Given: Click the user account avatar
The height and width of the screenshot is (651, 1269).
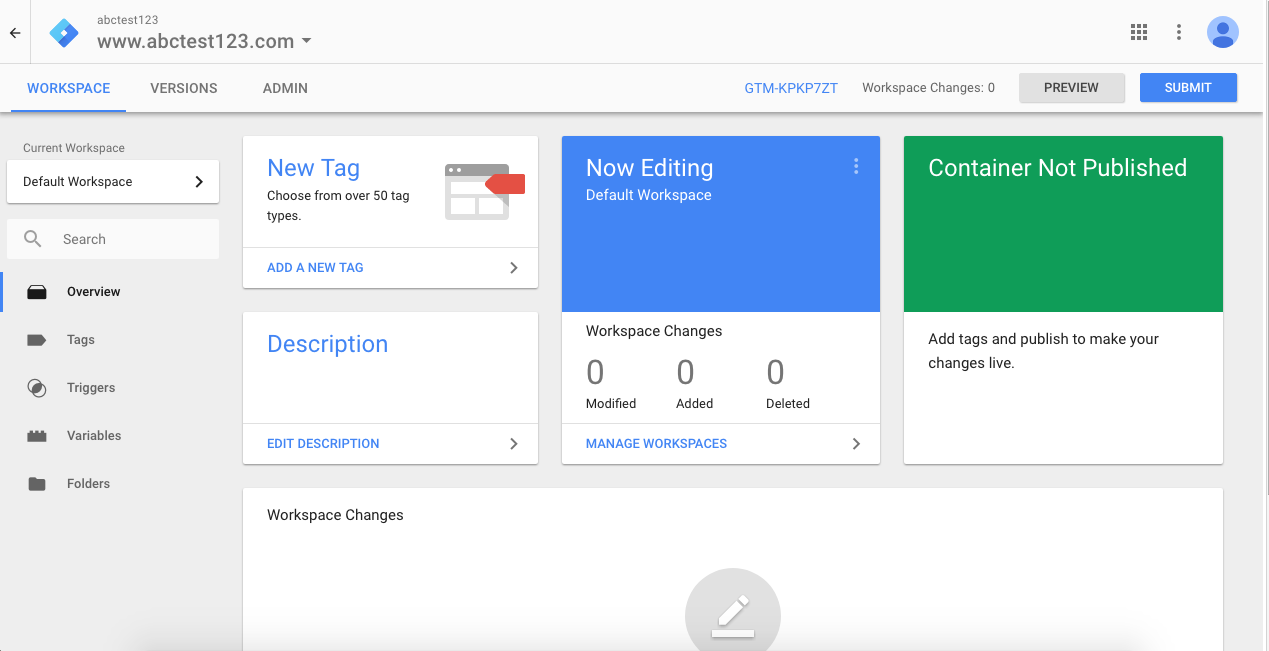Looking at the screenshot, I should click(x=1222, y=32).
